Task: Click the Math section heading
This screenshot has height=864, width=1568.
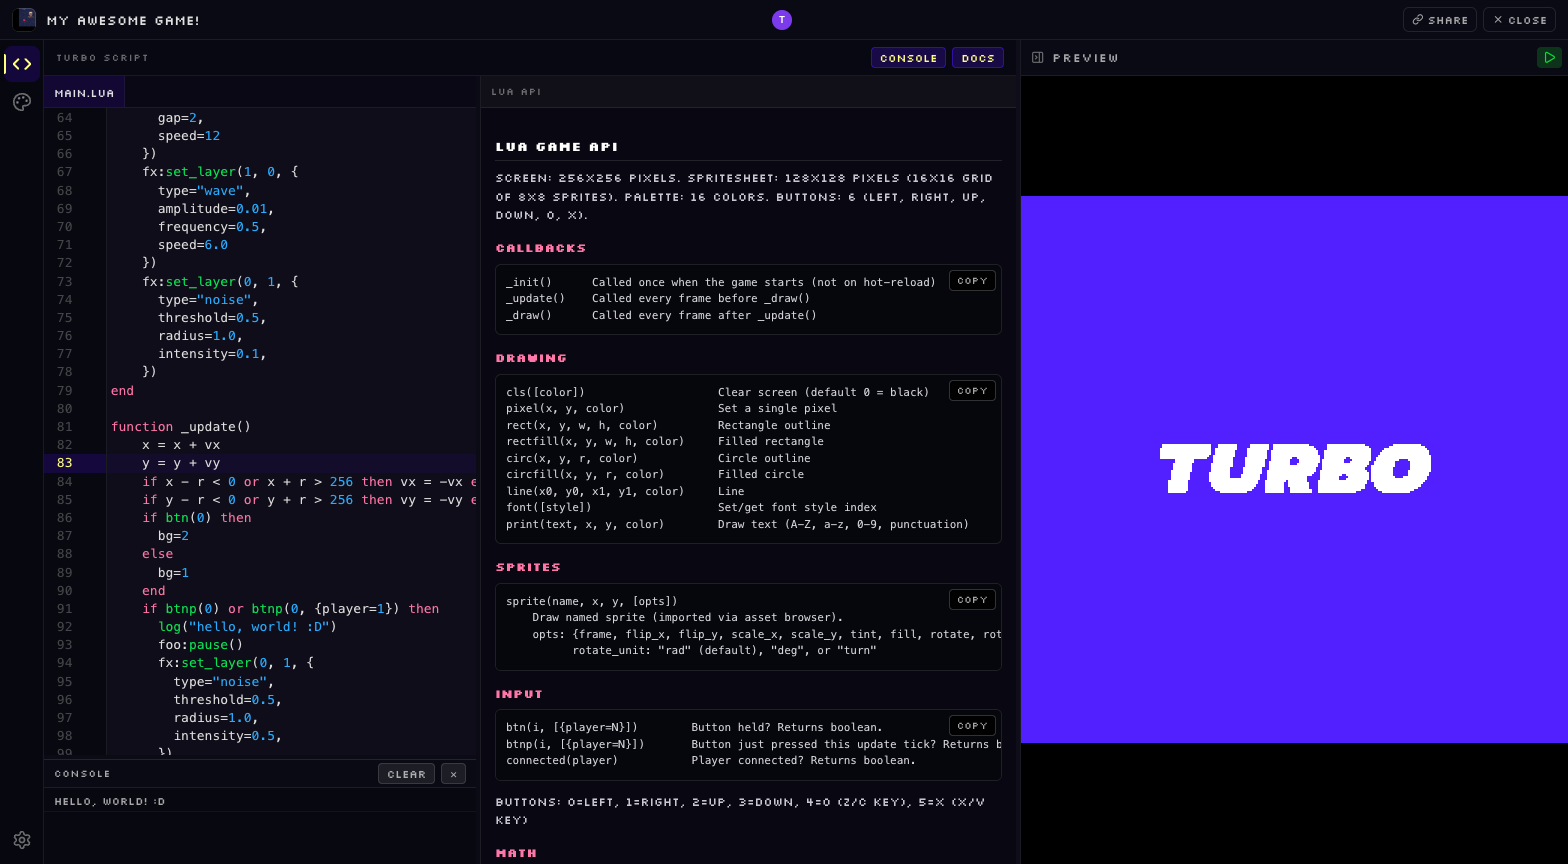Action: (516, 853)
